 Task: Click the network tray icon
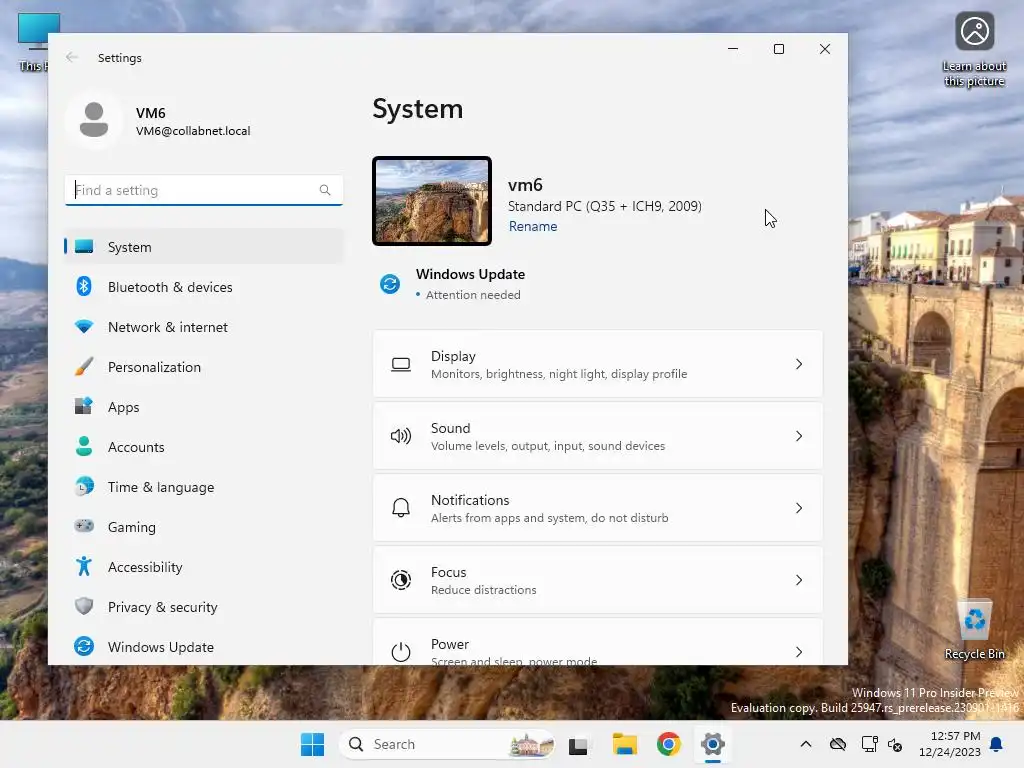pos(870,744)
